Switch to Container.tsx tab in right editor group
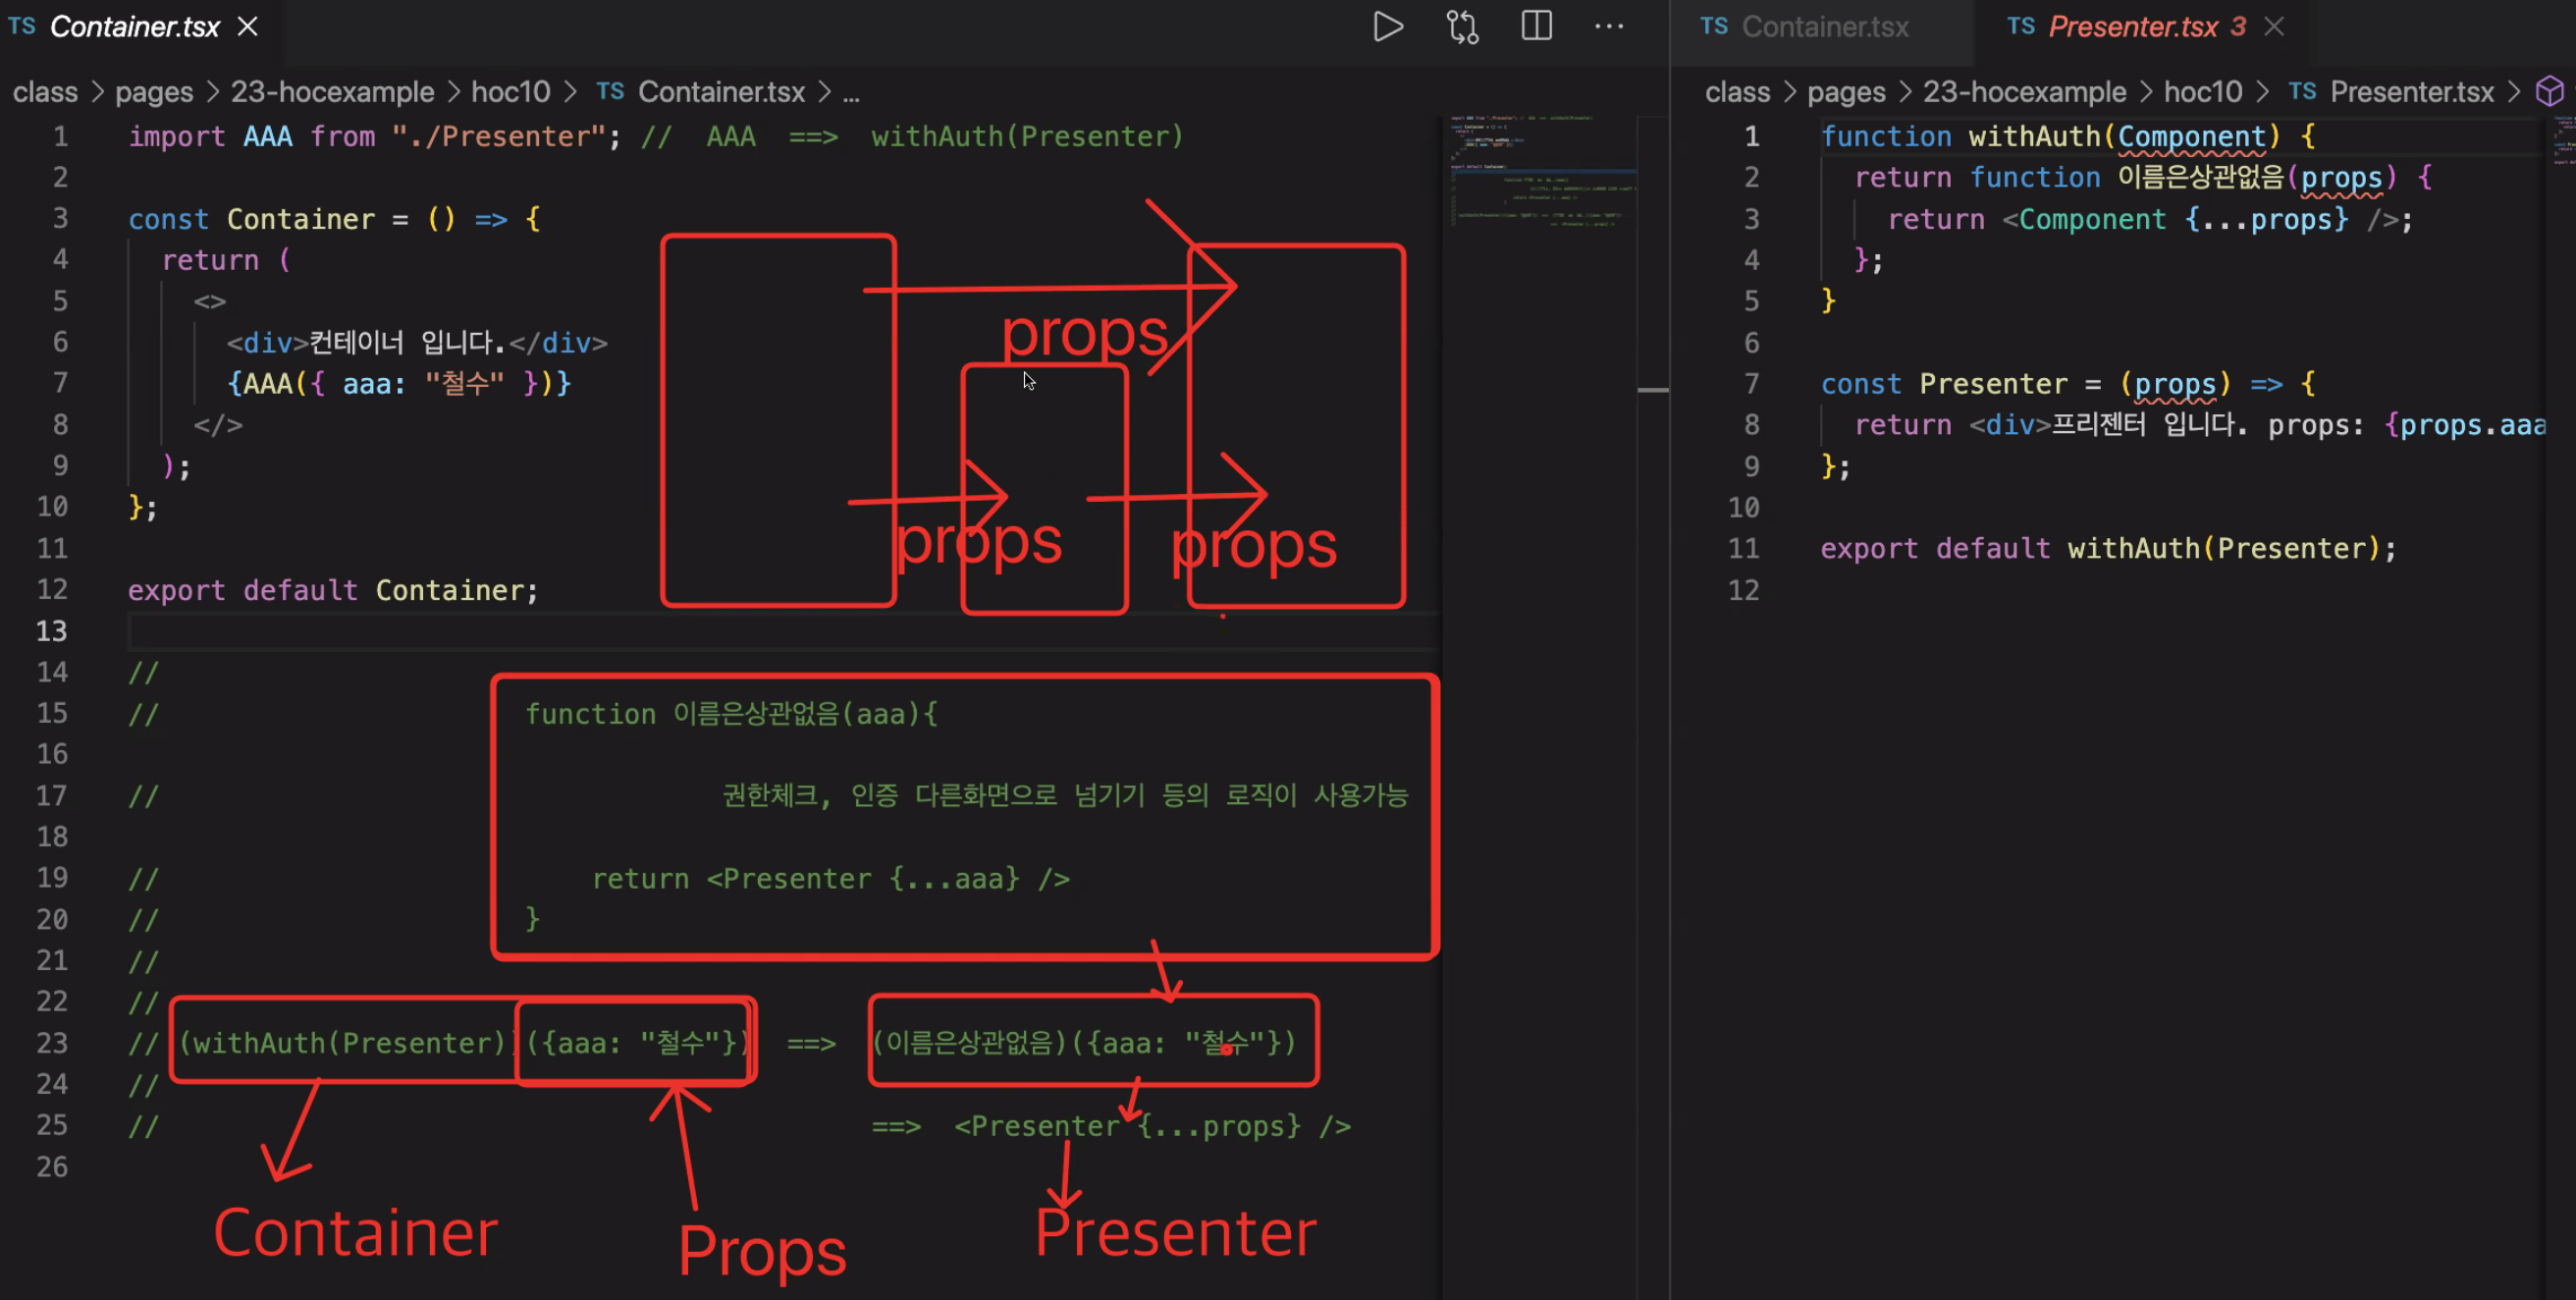This screenshot has width=2576, height=1300. point(1824,27)
